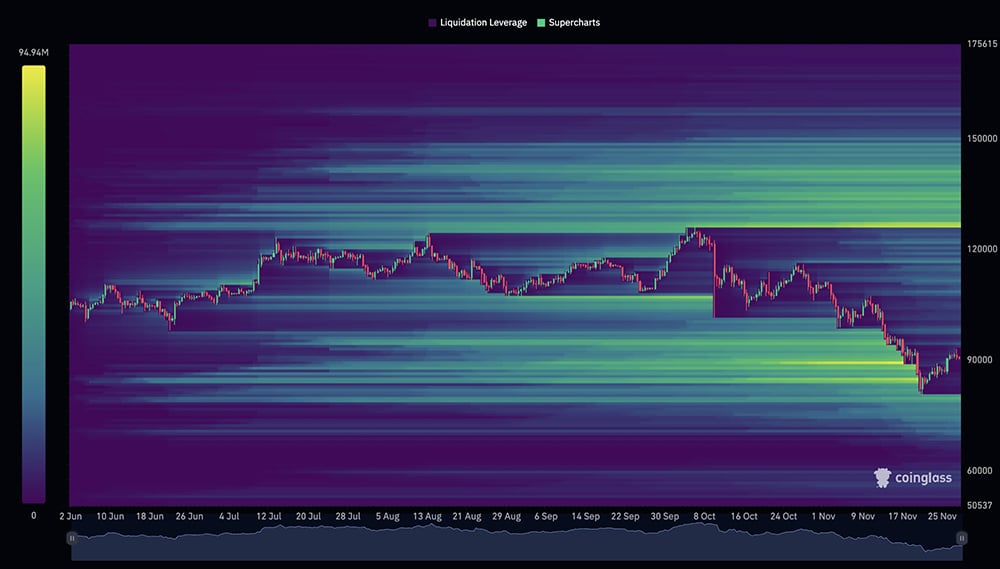Click the 12 Jul date label
This screenshot has height=569, width=1000.
click(268, 517)
